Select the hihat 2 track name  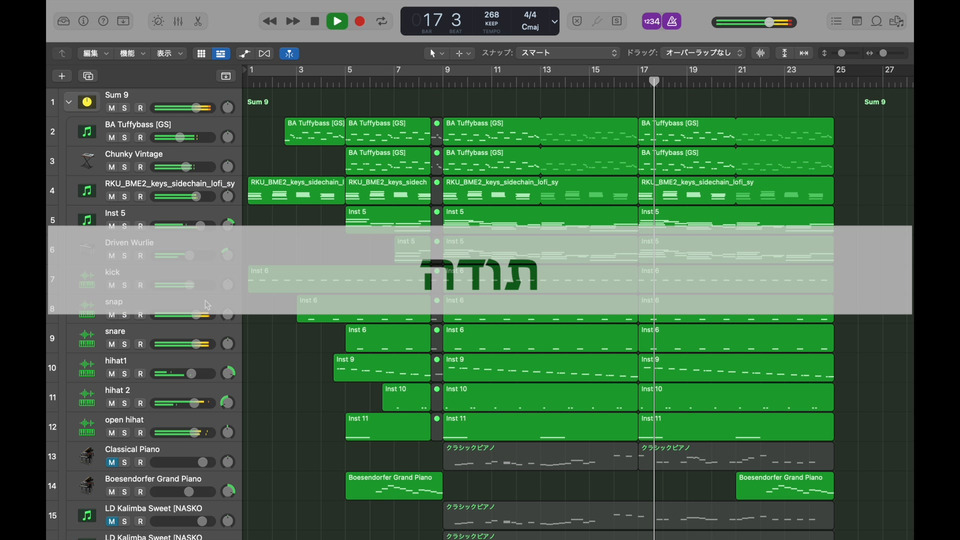117,390
